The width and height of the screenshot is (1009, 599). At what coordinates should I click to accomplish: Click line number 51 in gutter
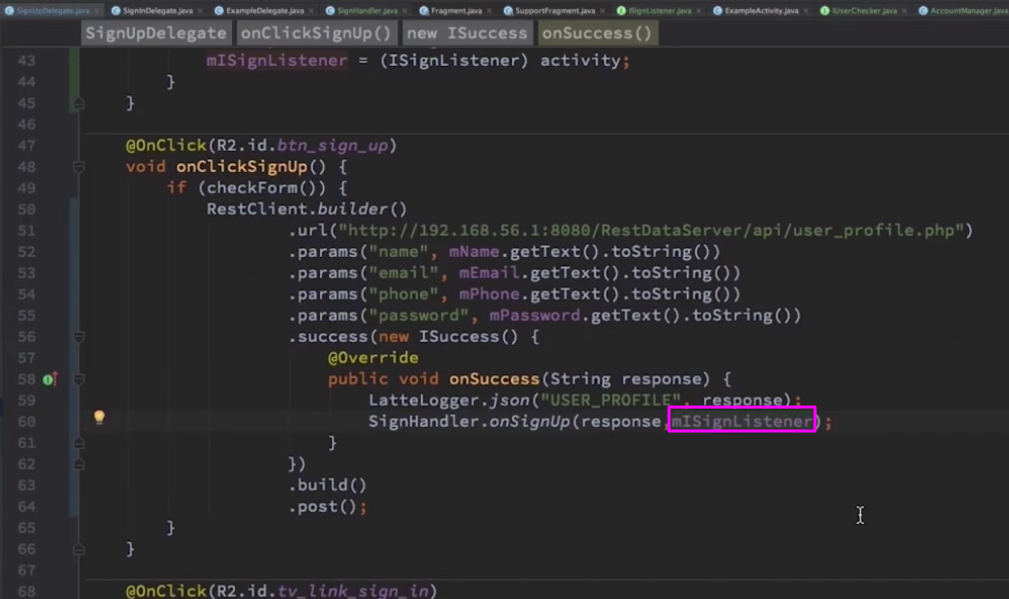26,230
